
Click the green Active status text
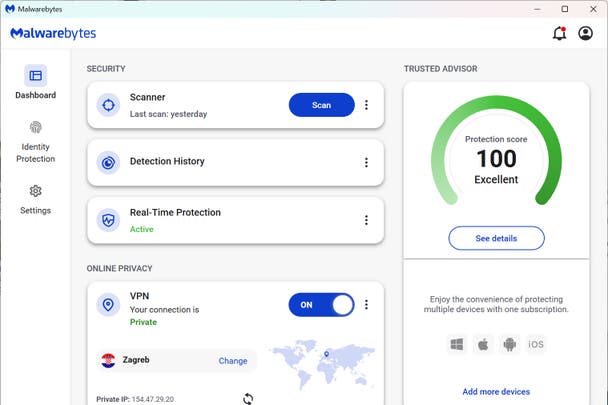142,229
